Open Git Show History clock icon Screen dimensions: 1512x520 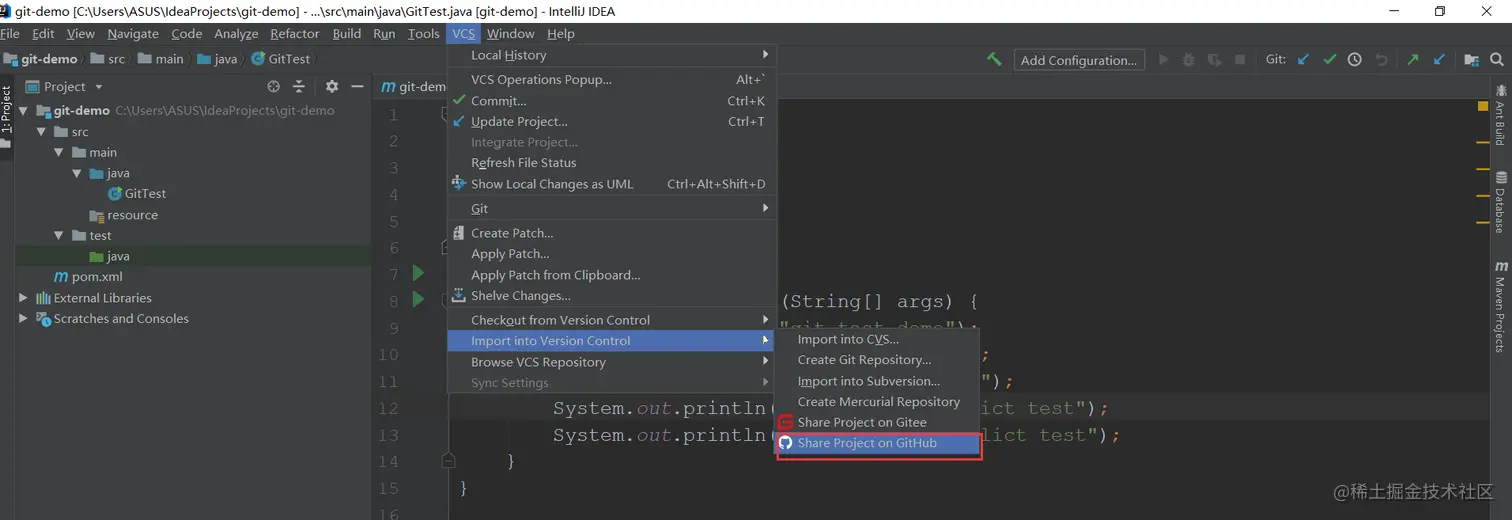(x=1355, y=60)
